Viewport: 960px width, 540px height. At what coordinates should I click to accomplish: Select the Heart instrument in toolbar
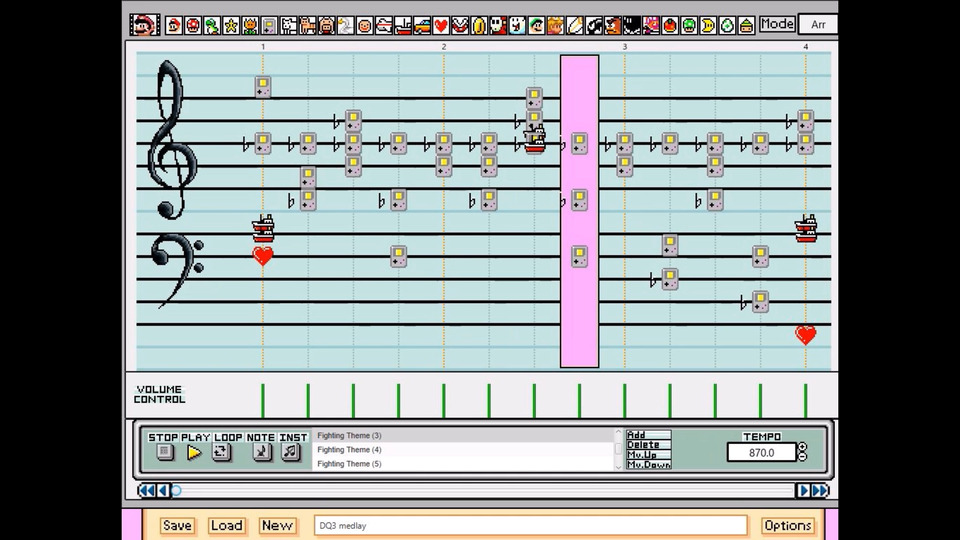pyautogui.click(x=441, y=26)
